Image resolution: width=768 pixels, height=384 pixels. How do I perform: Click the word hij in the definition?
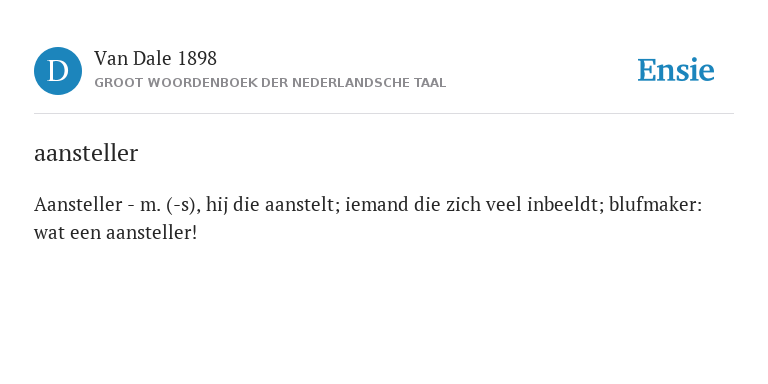pos(217,206)
